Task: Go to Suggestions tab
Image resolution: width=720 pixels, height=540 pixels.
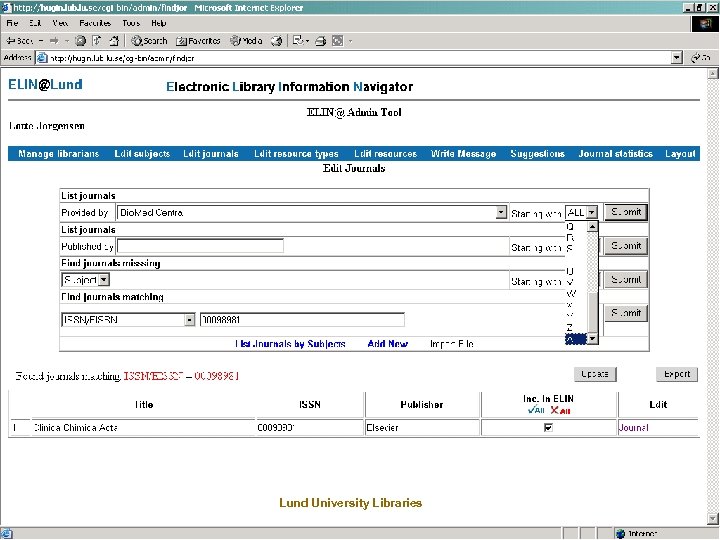Action: point(537,154)
